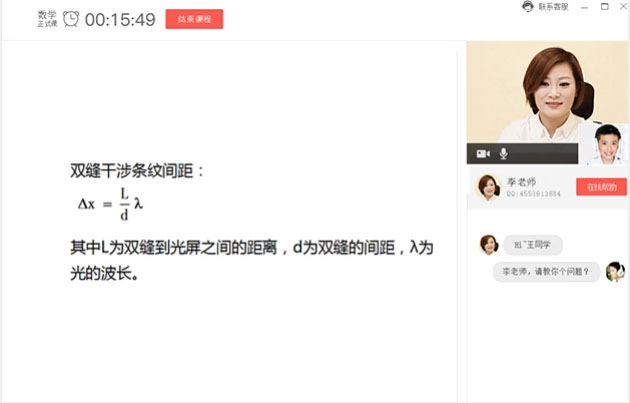Click the Δx formula on the whiteboard
Image resolution: width=630 pixels, height=403 pixels.
pos(110,204)
